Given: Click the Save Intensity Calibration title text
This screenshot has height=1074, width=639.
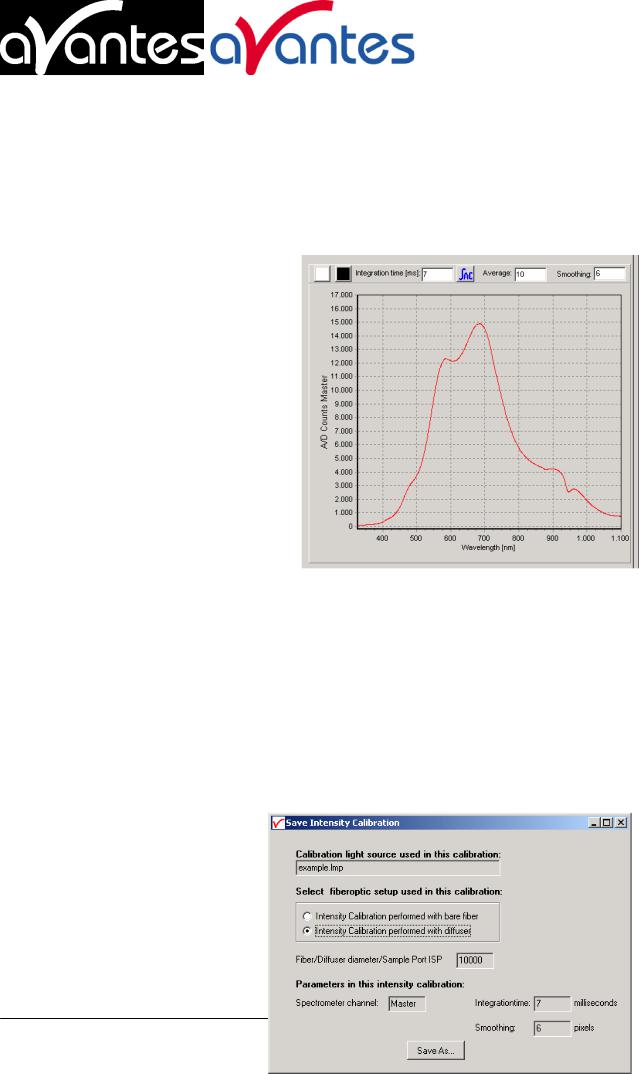Looking at the screenshot, I should pyautogui.click(x=342, y=823).
